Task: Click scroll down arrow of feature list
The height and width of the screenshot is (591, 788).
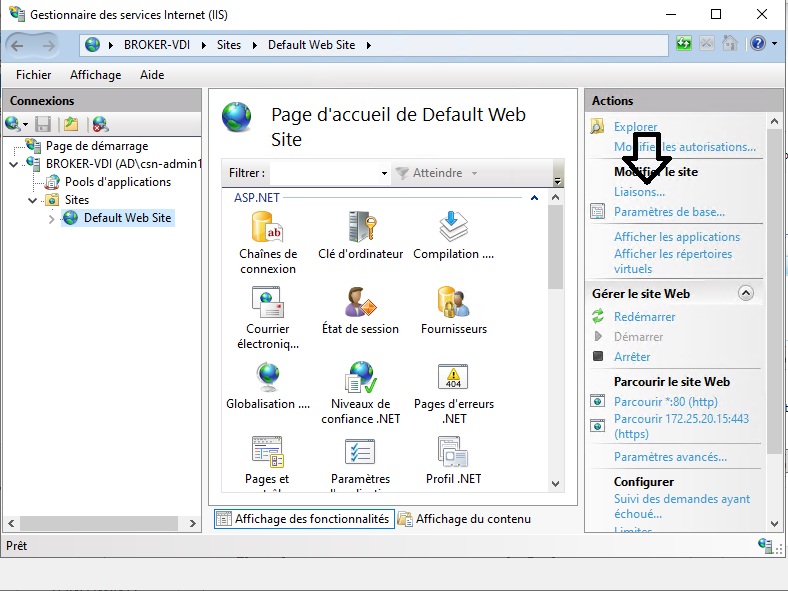Action: 555,483
